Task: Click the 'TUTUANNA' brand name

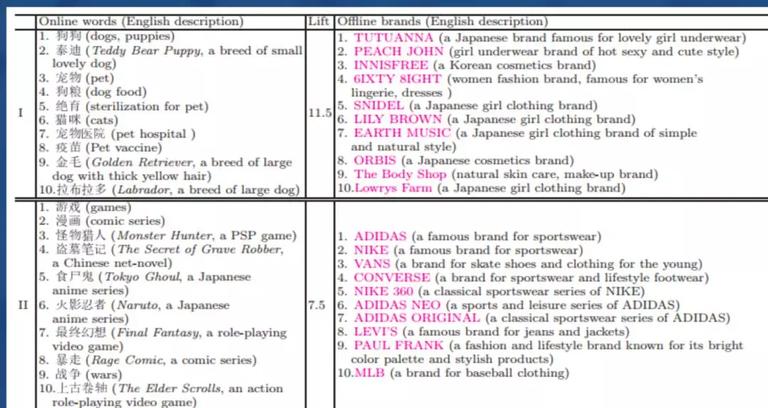Action: (393, 38)
